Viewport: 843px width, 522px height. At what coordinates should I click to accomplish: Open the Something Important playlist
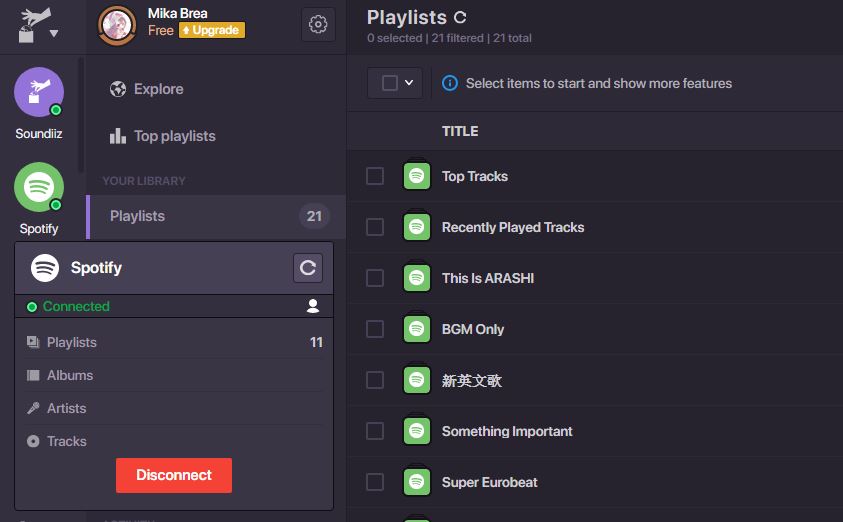pyautogui.click(x=507, y=431)
